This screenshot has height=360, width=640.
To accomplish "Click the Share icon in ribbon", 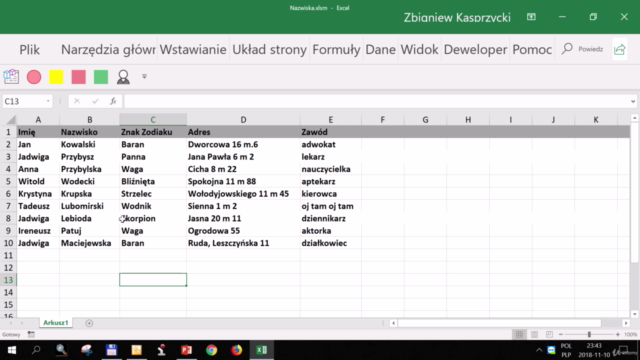I will [620, 49].
